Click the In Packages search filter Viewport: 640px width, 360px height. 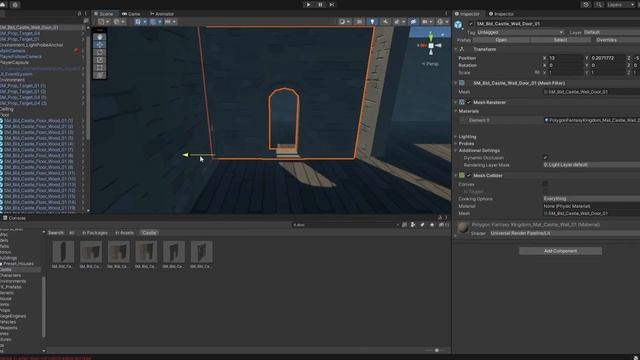tap(95, 233)
